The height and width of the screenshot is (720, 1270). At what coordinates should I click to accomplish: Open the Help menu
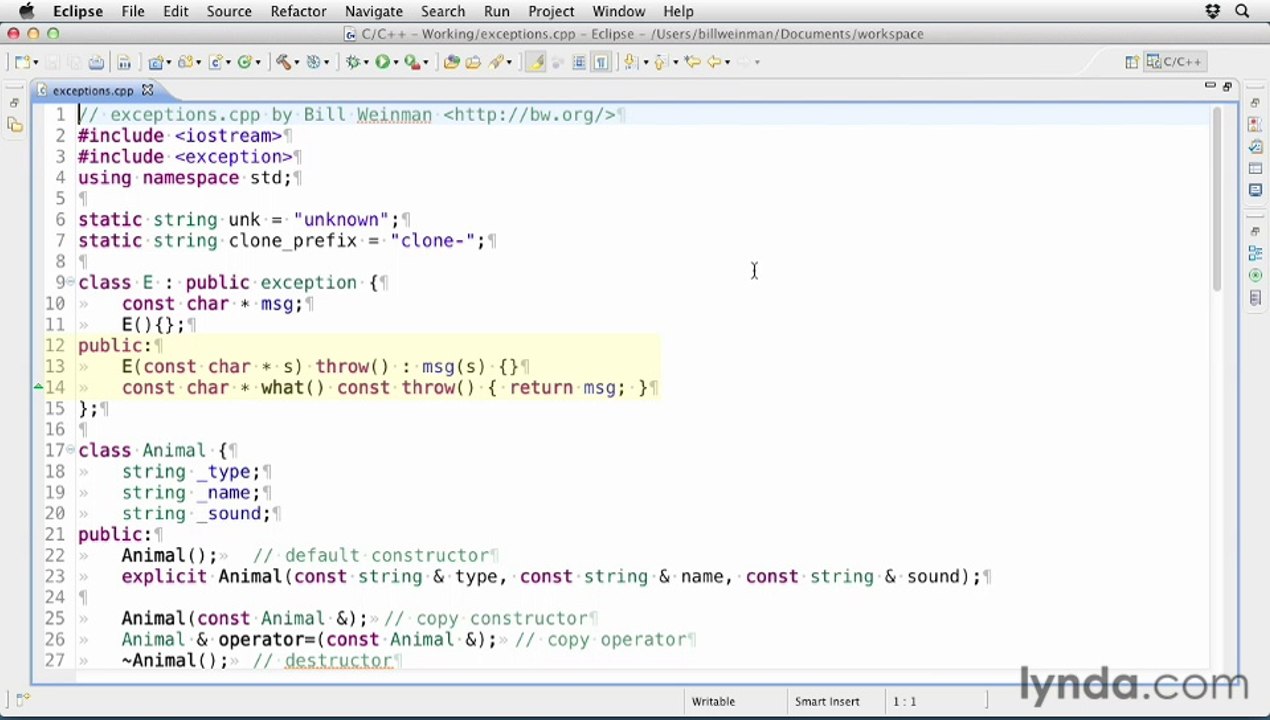tap(678, 11)
